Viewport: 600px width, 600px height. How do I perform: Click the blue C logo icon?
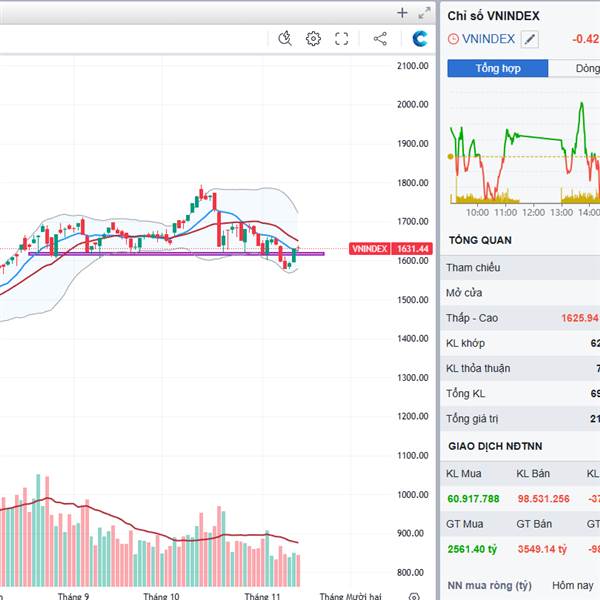pyautogui.click(x=420, y=38)
